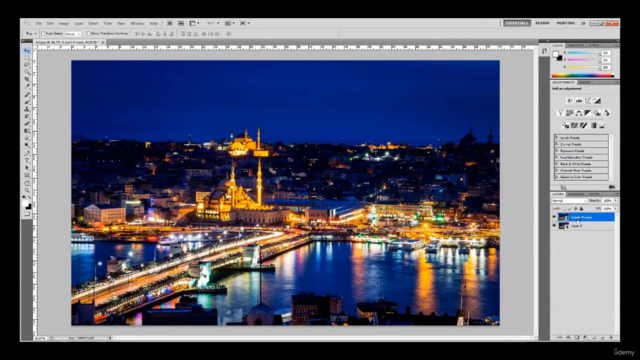This screenshot has height=360, width=640.
Task: Open the layer blend mode dropdown
Action: point(569,201)
